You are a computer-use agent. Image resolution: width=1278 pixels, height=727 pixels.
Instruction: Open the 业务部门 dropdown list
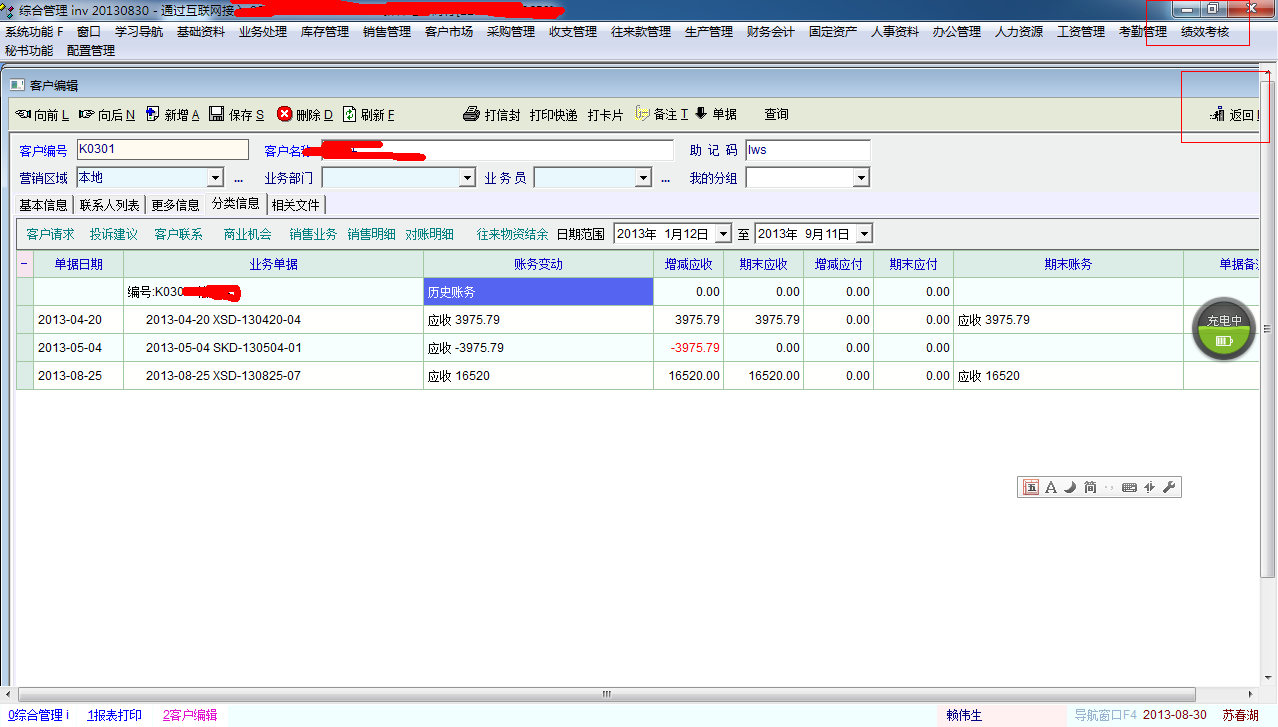[467, 178]
